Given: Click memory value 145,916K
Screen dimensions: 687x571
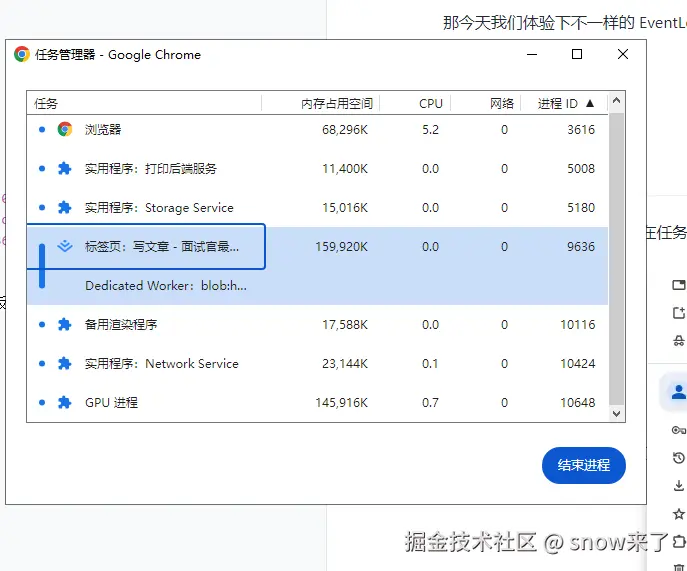Looking at the screenshot, I should (341, 403).
